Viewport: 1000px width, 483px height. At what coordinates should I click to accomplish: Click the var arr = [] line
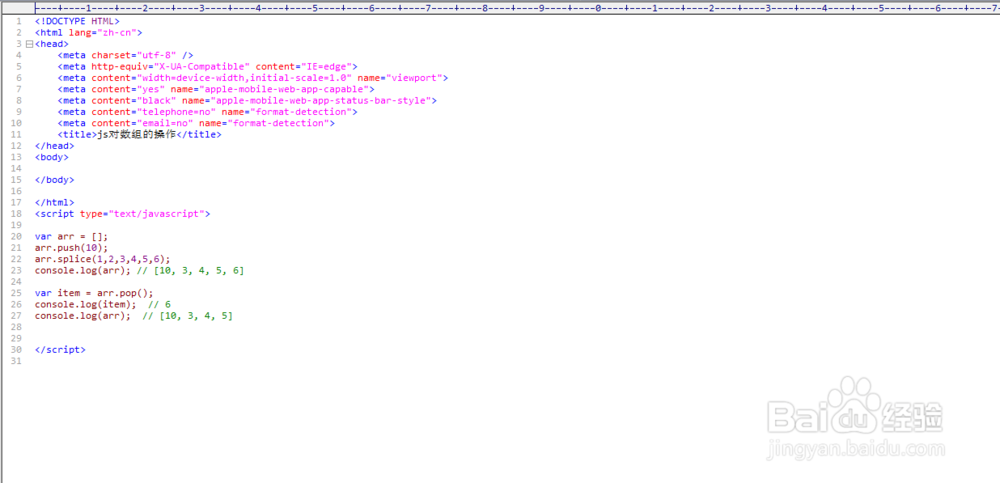[71, 237]
